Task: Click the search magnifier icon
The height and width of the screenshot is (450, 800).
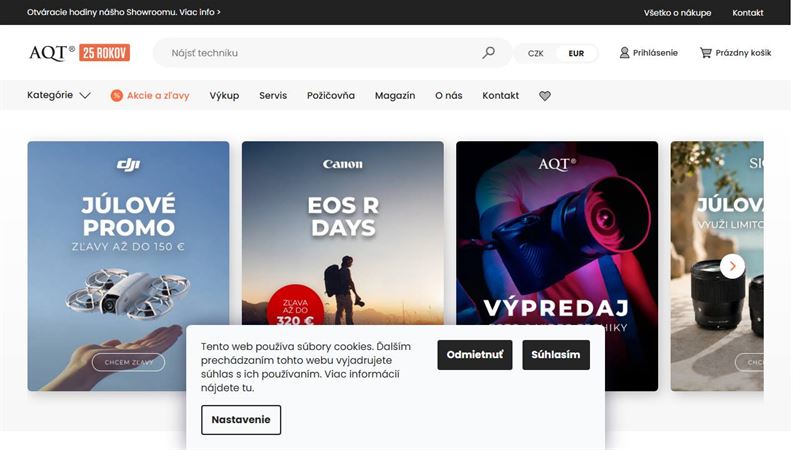Action: (x=488, y=53)
